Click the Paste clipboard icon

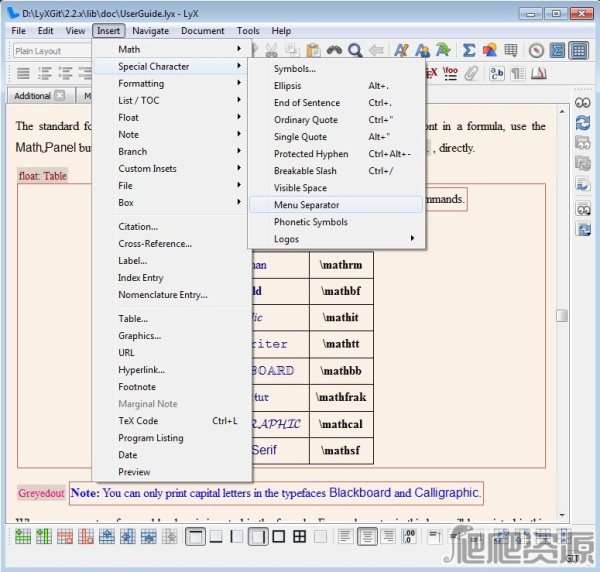[313, 51]
